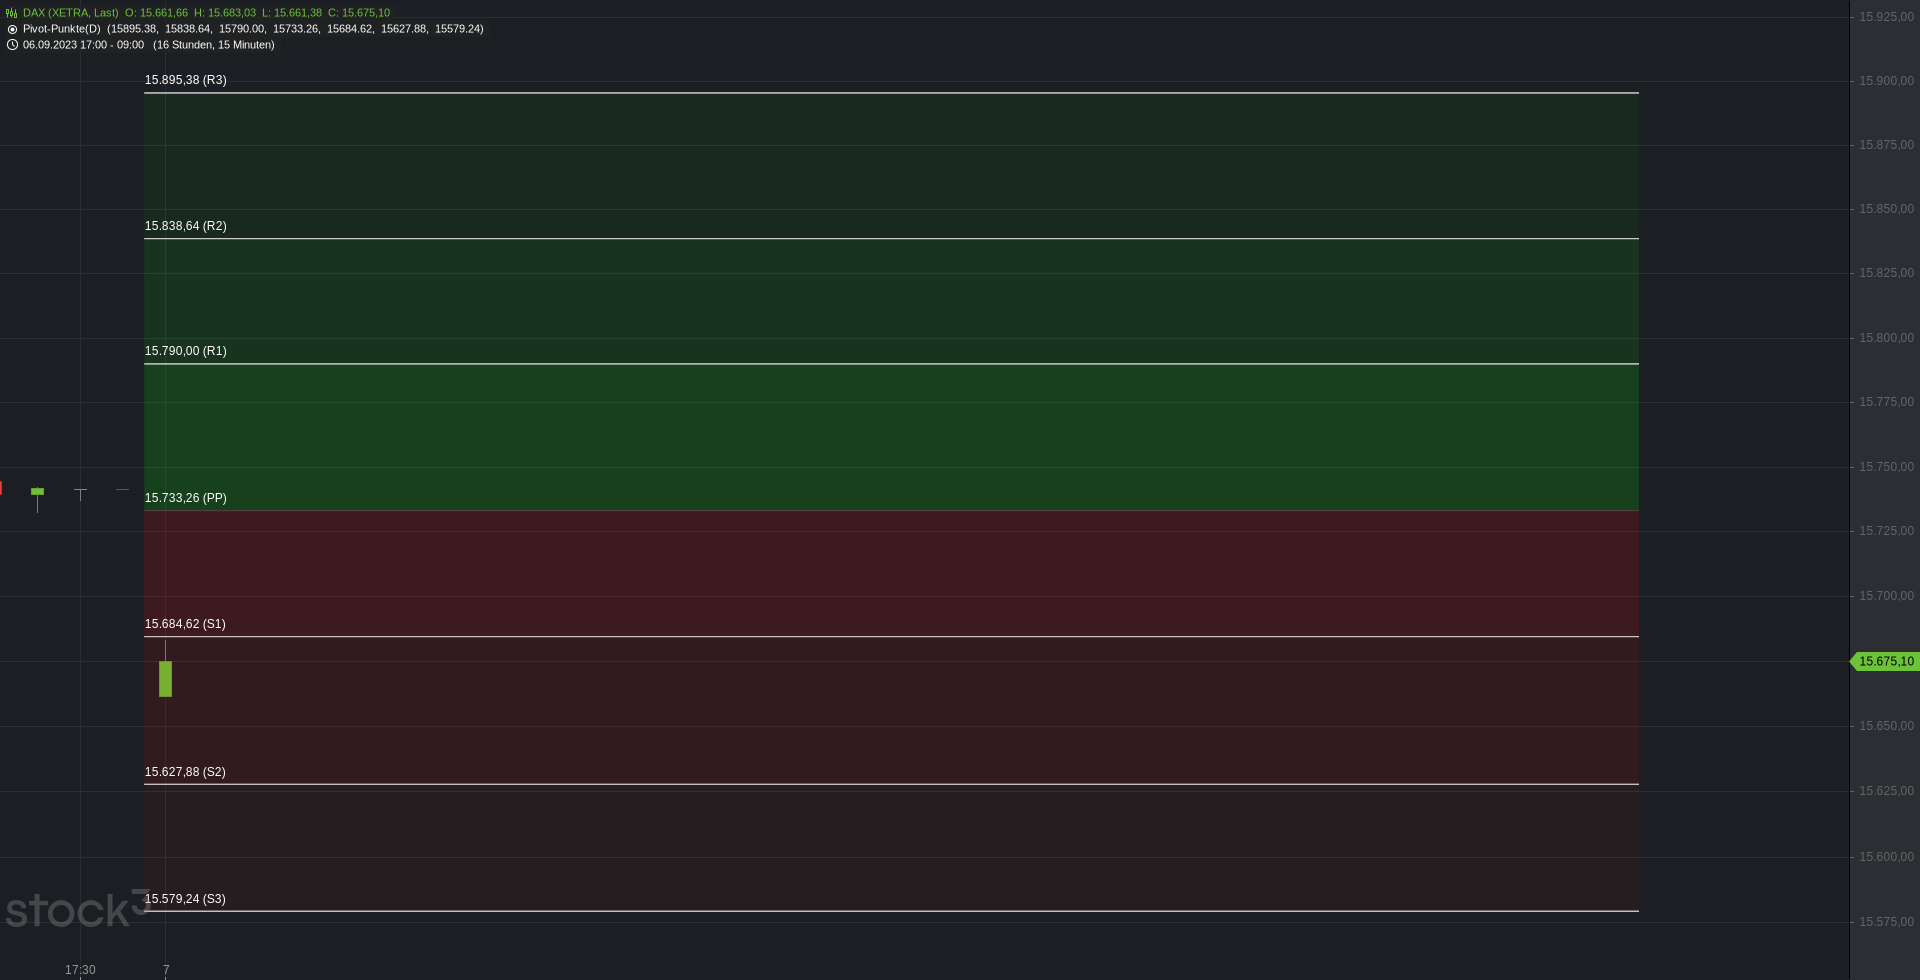Image resolution: width=1920 pixels, height=980 pixels.
Task: Click the 06.09.2023 17:00 - 09:00 time range
Action: coord(83,45)
